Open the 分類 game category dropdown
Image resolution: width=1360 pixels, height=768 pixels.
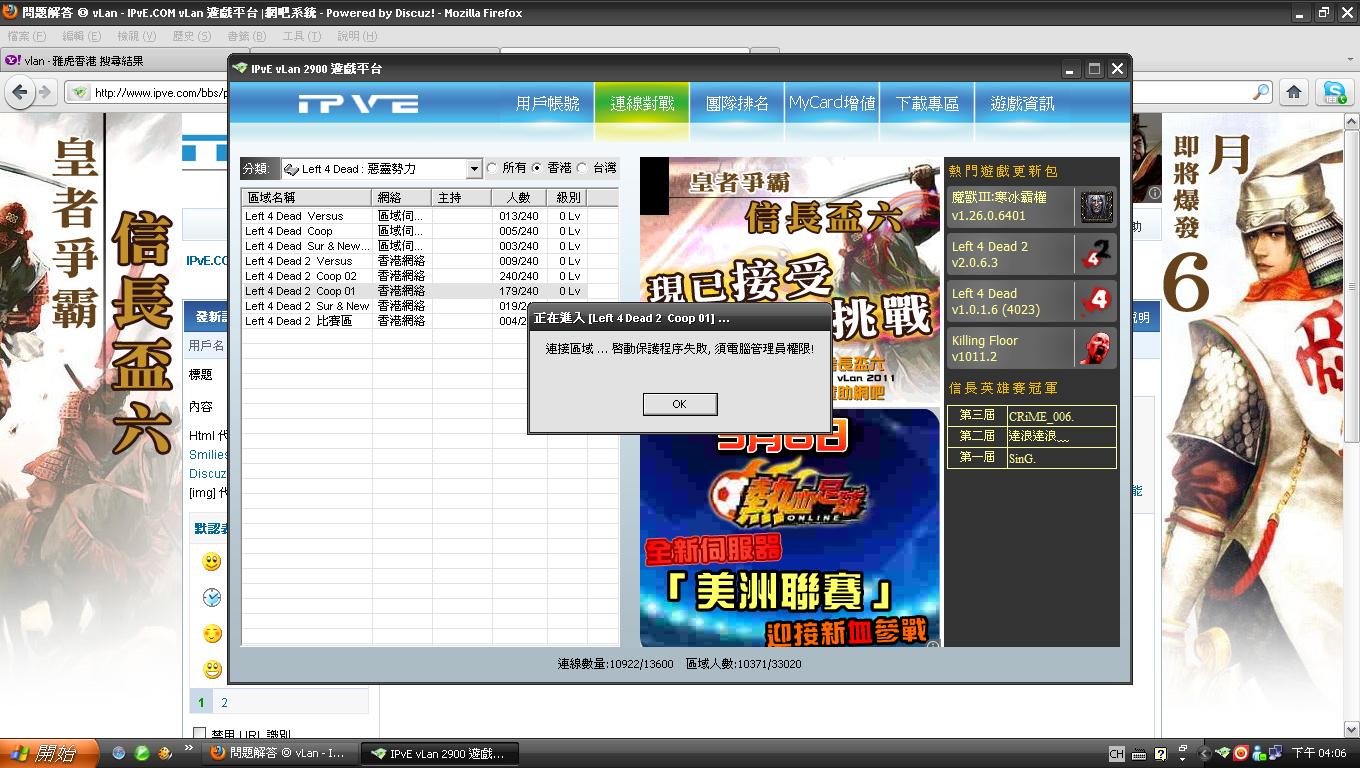[x=475, y=170]
